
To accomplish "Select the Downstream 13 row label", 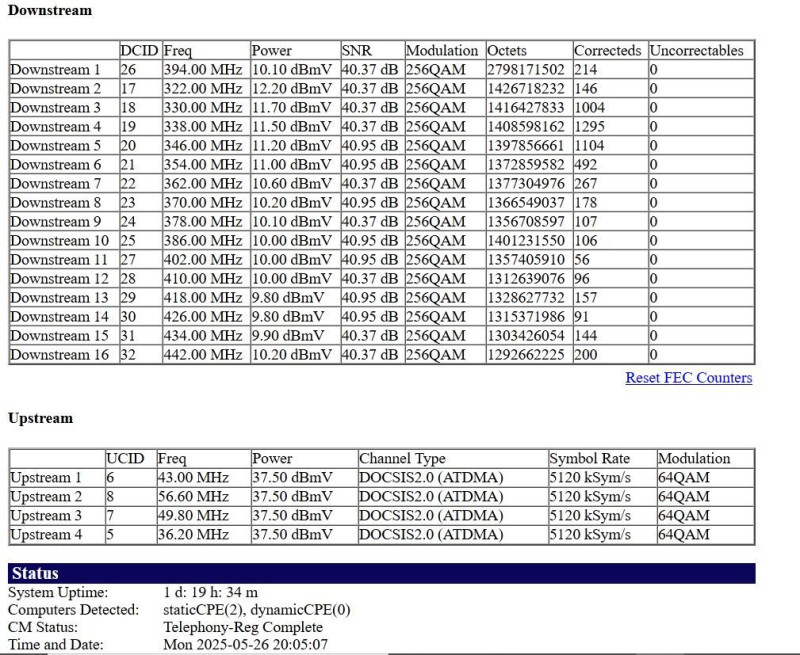I will 59,297.
